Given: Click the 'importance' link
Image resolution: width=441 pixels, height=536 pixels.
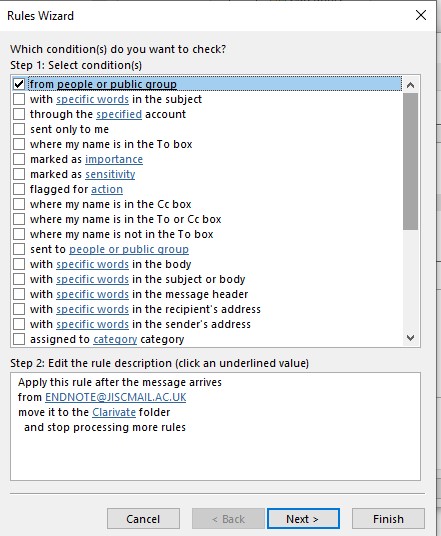Looking at the screenshot, I should point(114,159).
